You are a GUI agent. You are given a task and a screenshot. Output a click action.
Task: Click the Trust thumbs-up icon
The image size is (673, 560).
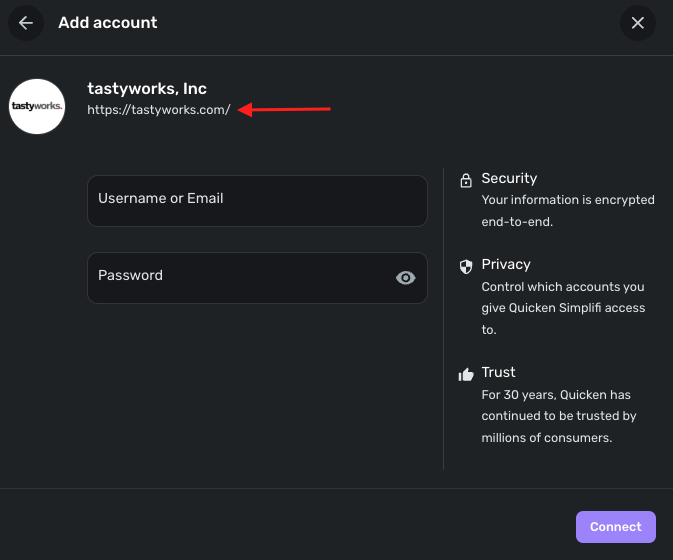click(x=466, y=375)
